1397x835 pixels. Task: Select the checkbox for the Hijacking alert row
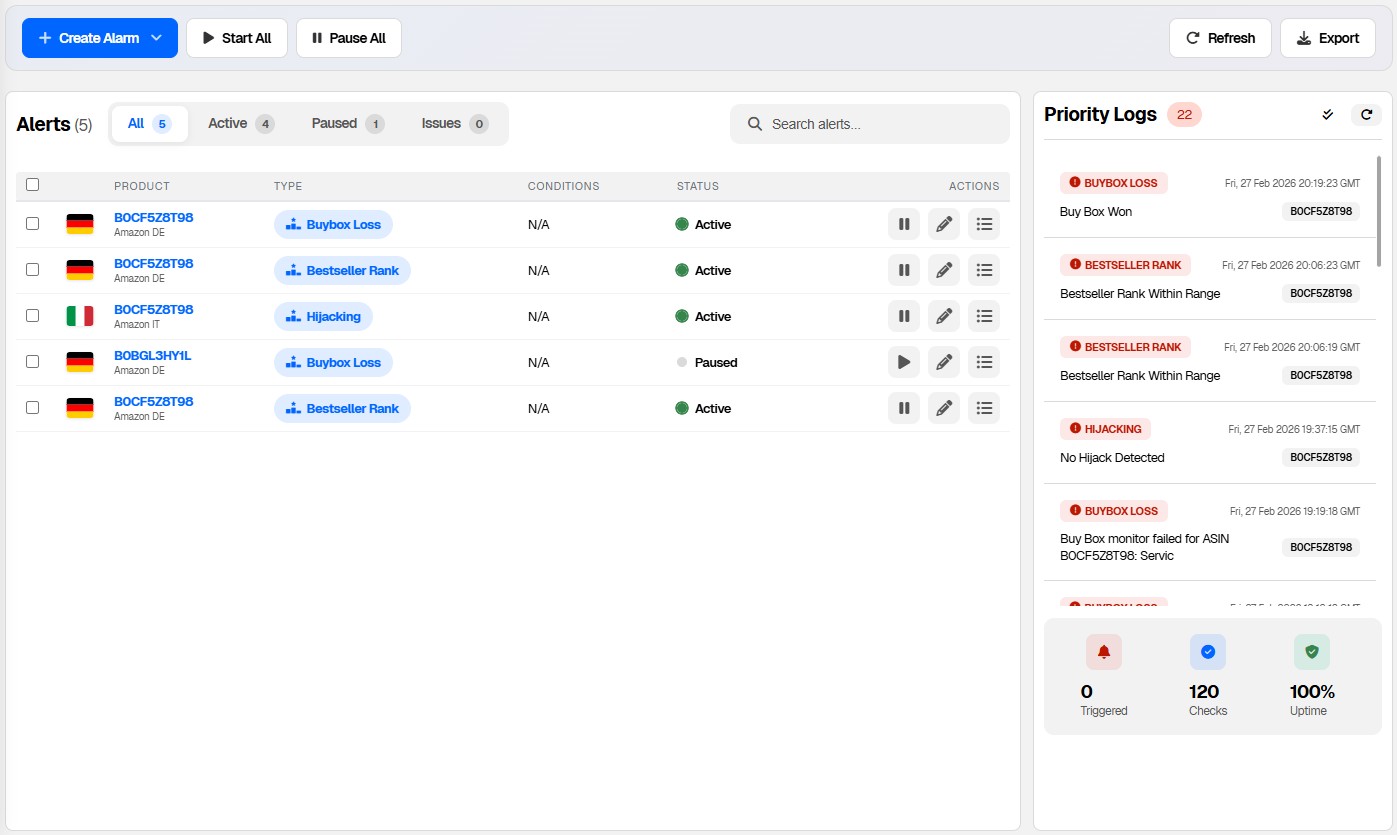[x=32, y=315]
